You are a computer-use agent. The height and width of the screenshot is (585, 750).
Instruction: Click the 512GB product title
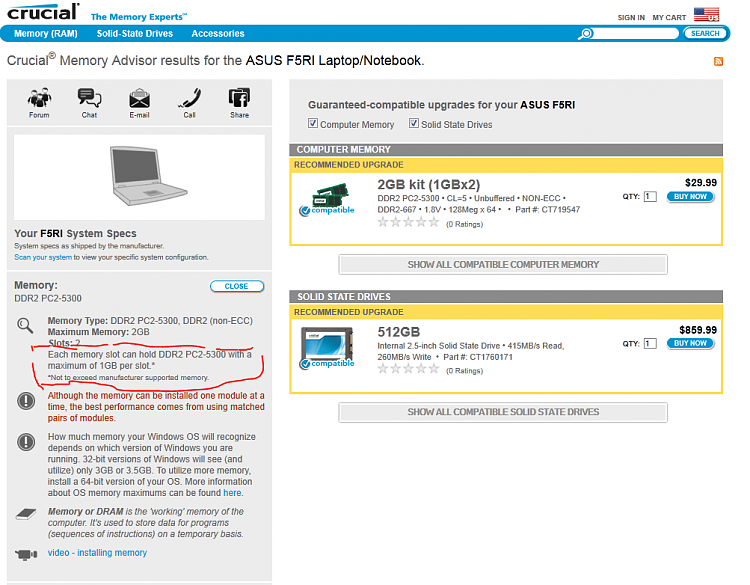tap(398, 332)
